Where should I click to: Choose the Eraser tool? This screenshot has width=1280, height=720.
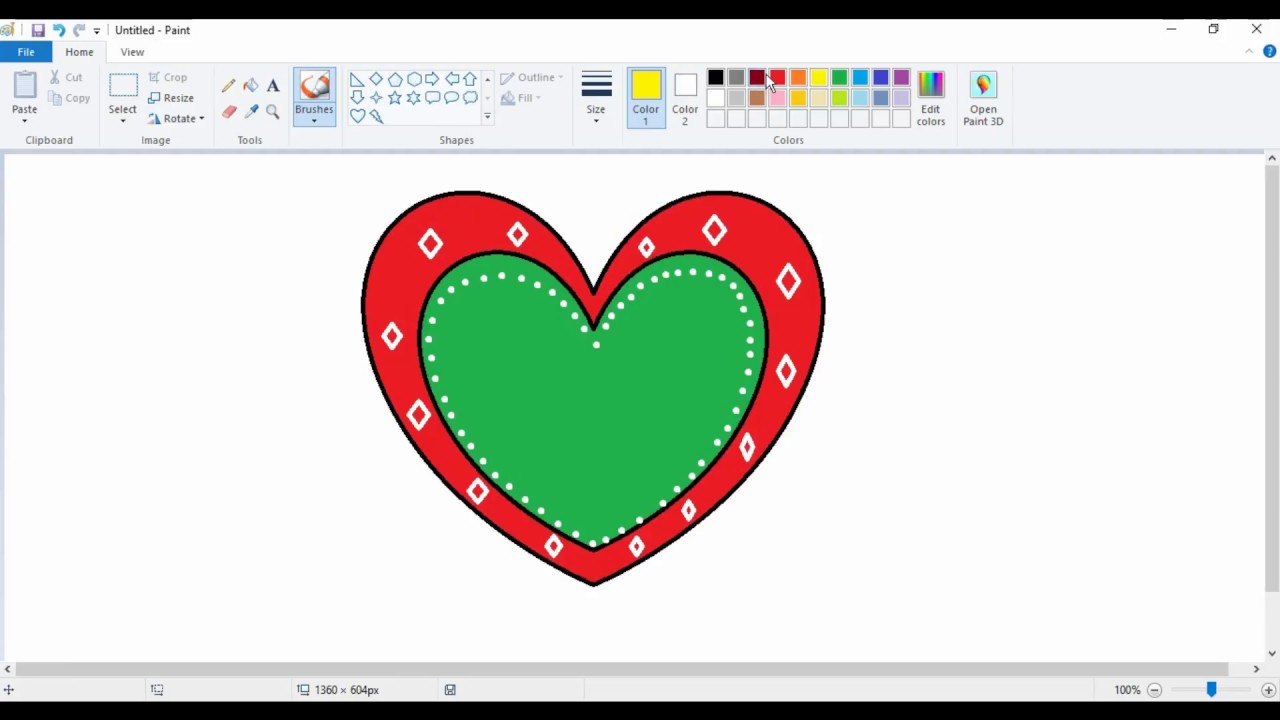click(229, 112)
